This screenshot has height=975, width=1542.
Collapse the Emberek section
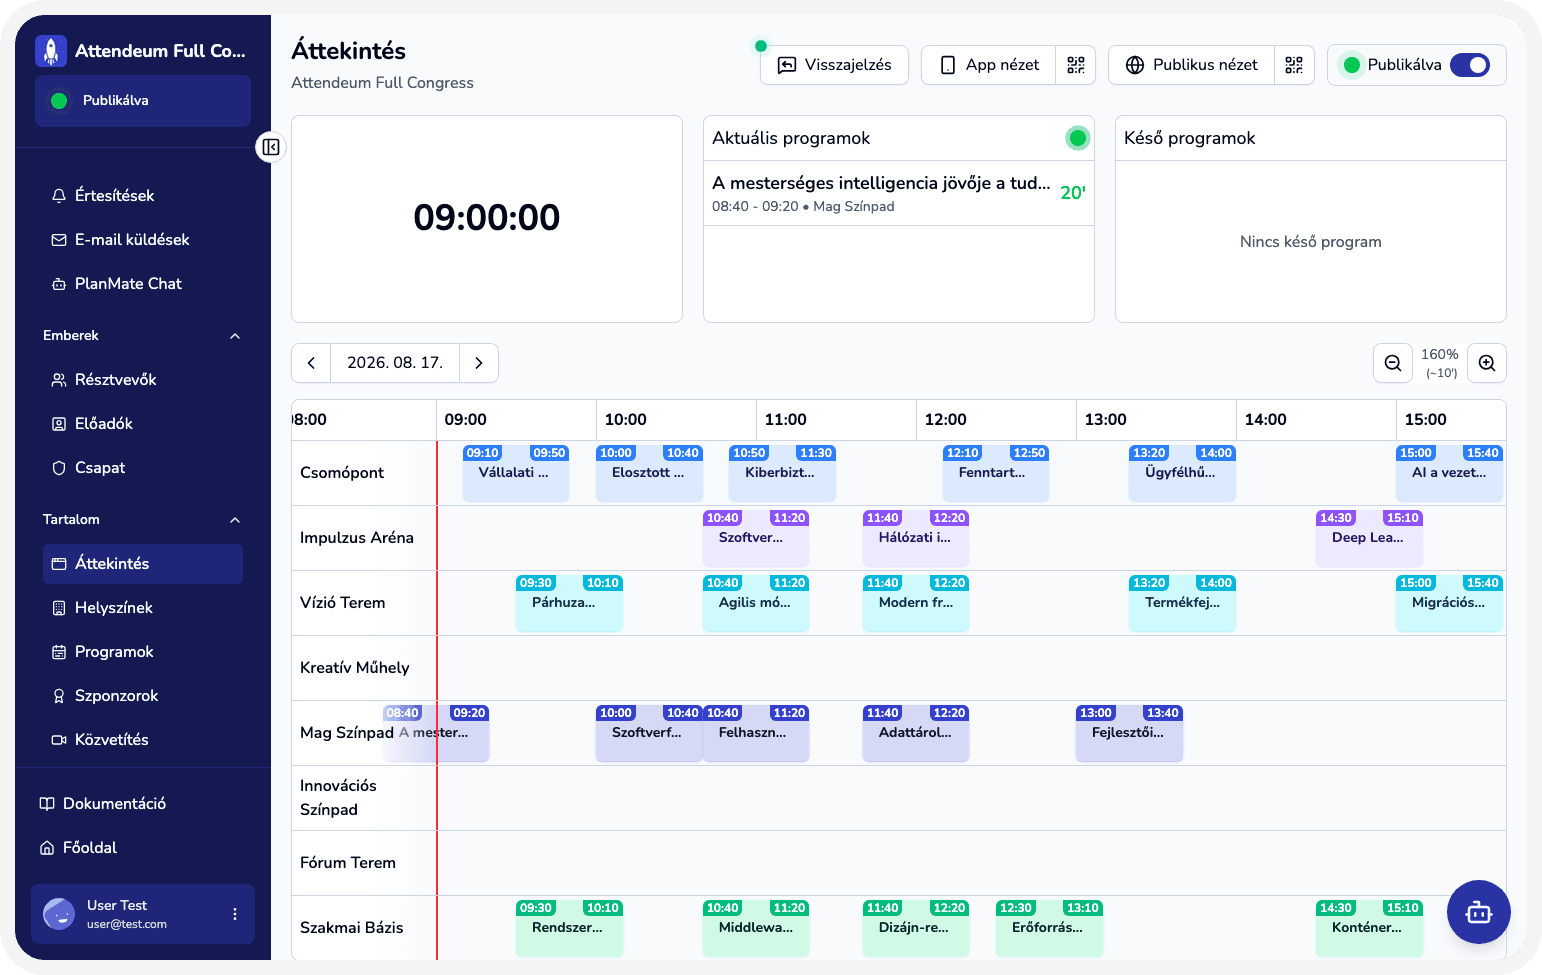(235, 336)
